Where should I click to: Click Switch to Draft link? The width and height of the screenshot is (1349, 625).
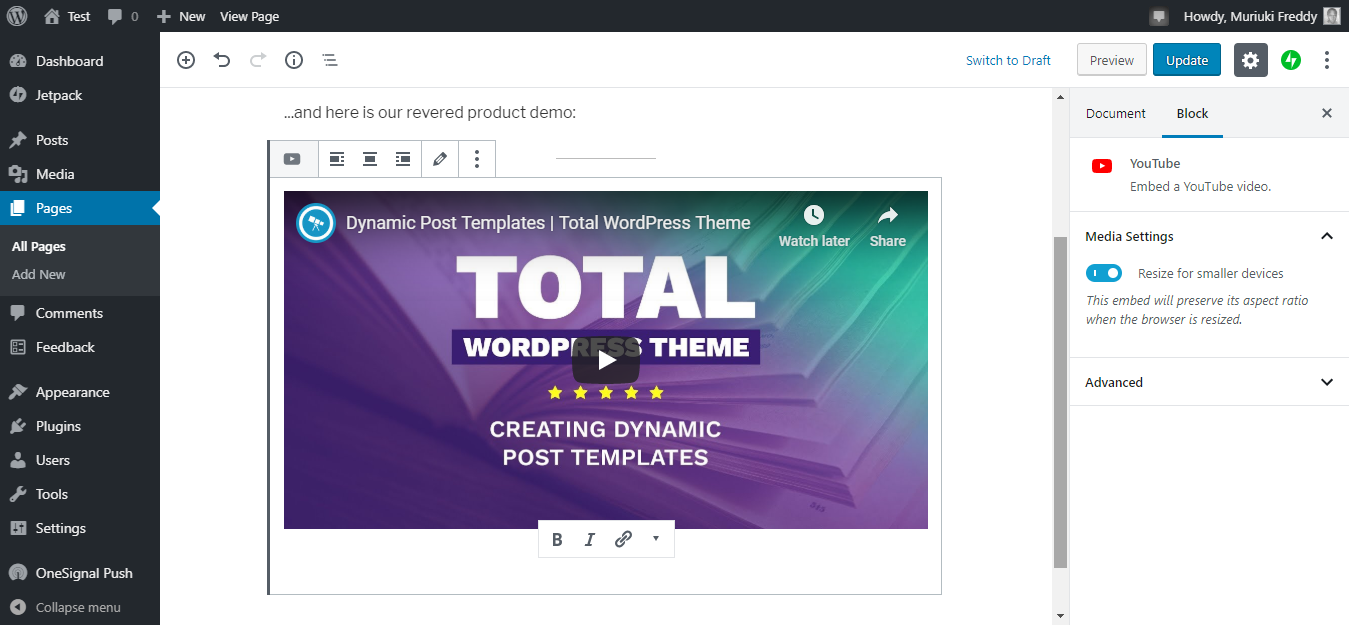click(x=1008, y=60)
